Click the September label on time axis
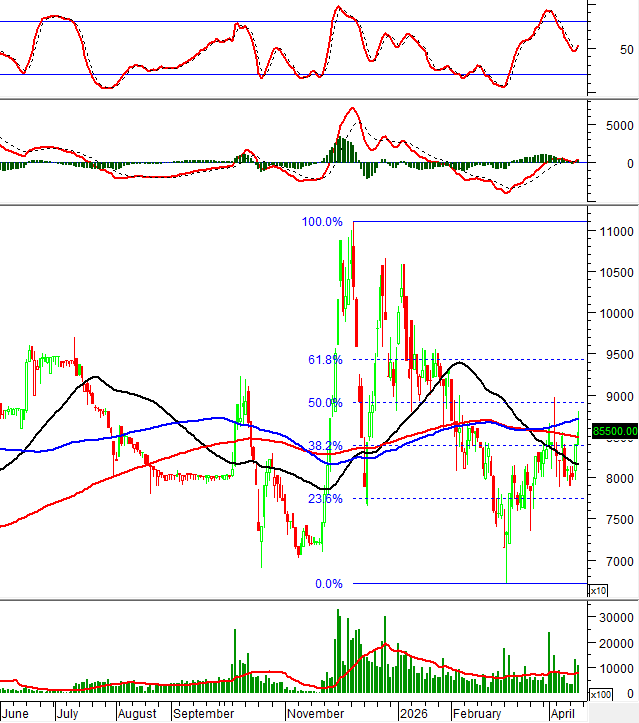 coord(202,714)
